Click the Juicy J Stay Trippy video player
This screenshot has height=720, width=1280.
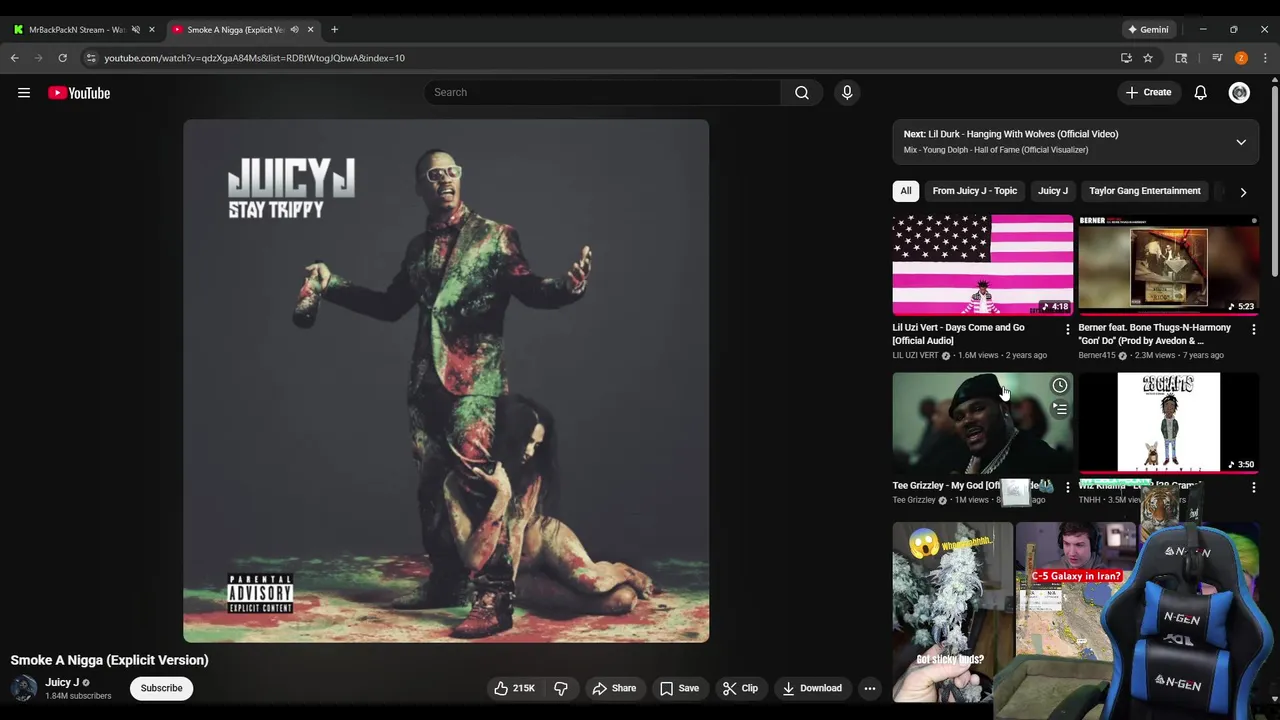click(x=446, y=381)
